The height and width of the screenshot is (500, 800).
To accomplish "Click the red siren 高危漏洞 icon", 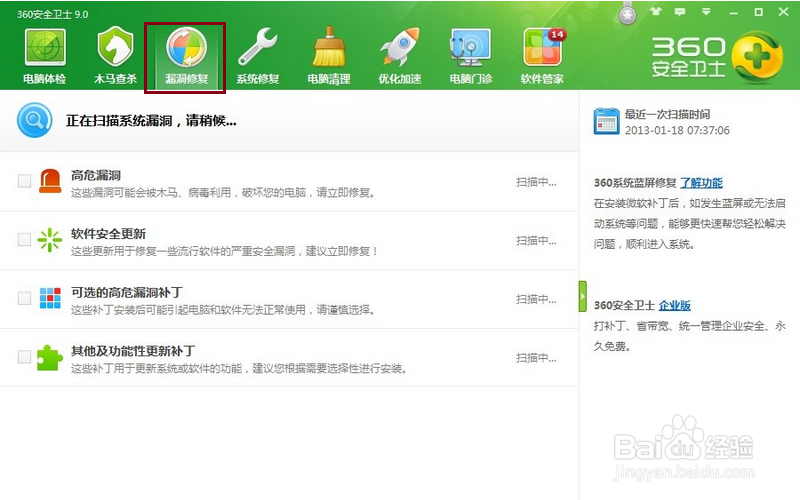I will (x=50, y=181).
